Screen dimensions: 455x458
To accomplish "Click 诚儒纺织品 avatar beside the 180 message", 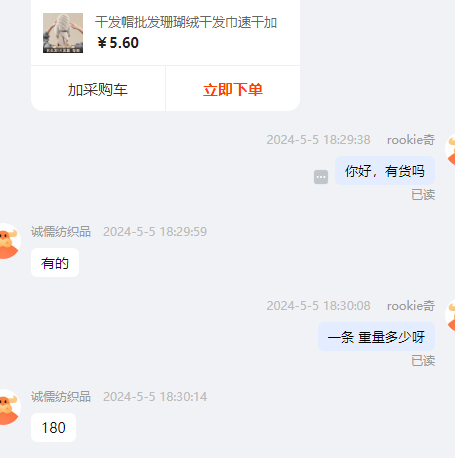I will point(9,407).
